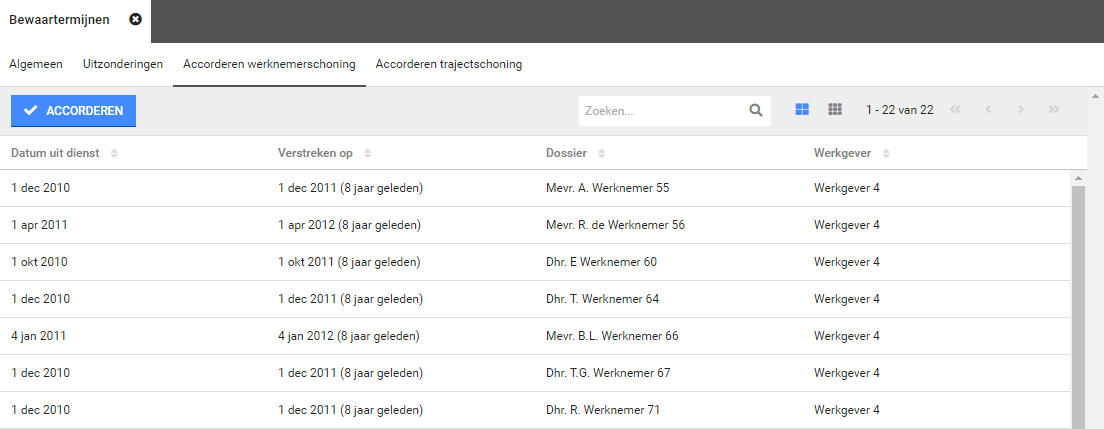Viewport: 1104px width, 429px height.
Task: Go to previous page of results
Action: click(x=988, y=110)
